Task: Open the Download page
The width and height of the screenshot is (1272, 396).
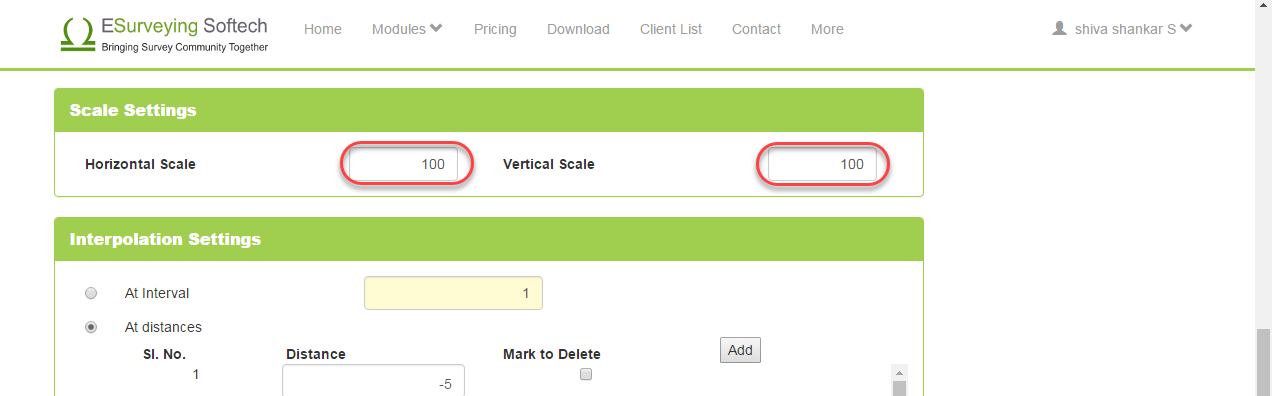Action: point(578,29)
